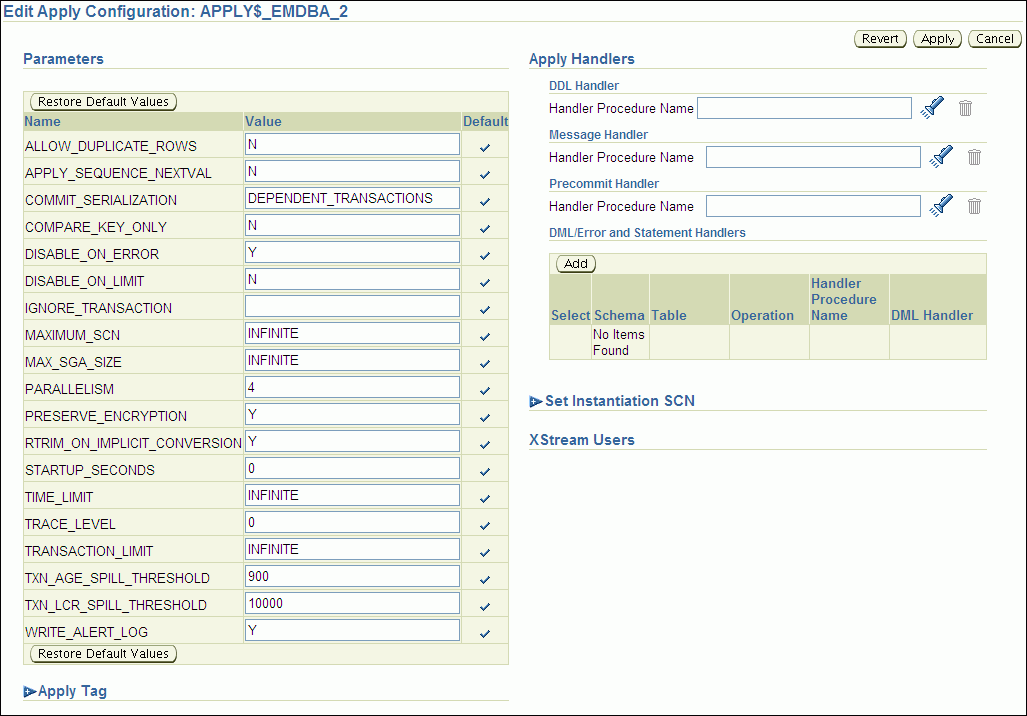1027x716 pixels.
Task: Add a DML/Error statement handler
Action: (x=576, y=264)
